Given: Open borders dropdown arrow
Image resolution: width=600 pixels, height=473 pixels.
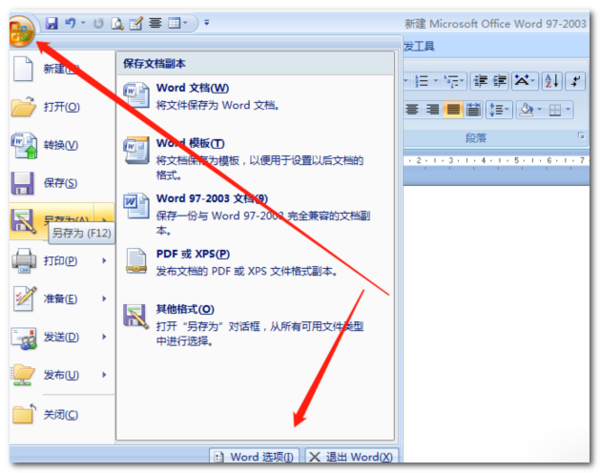Looking at the screenshot, I should [568, 110].
